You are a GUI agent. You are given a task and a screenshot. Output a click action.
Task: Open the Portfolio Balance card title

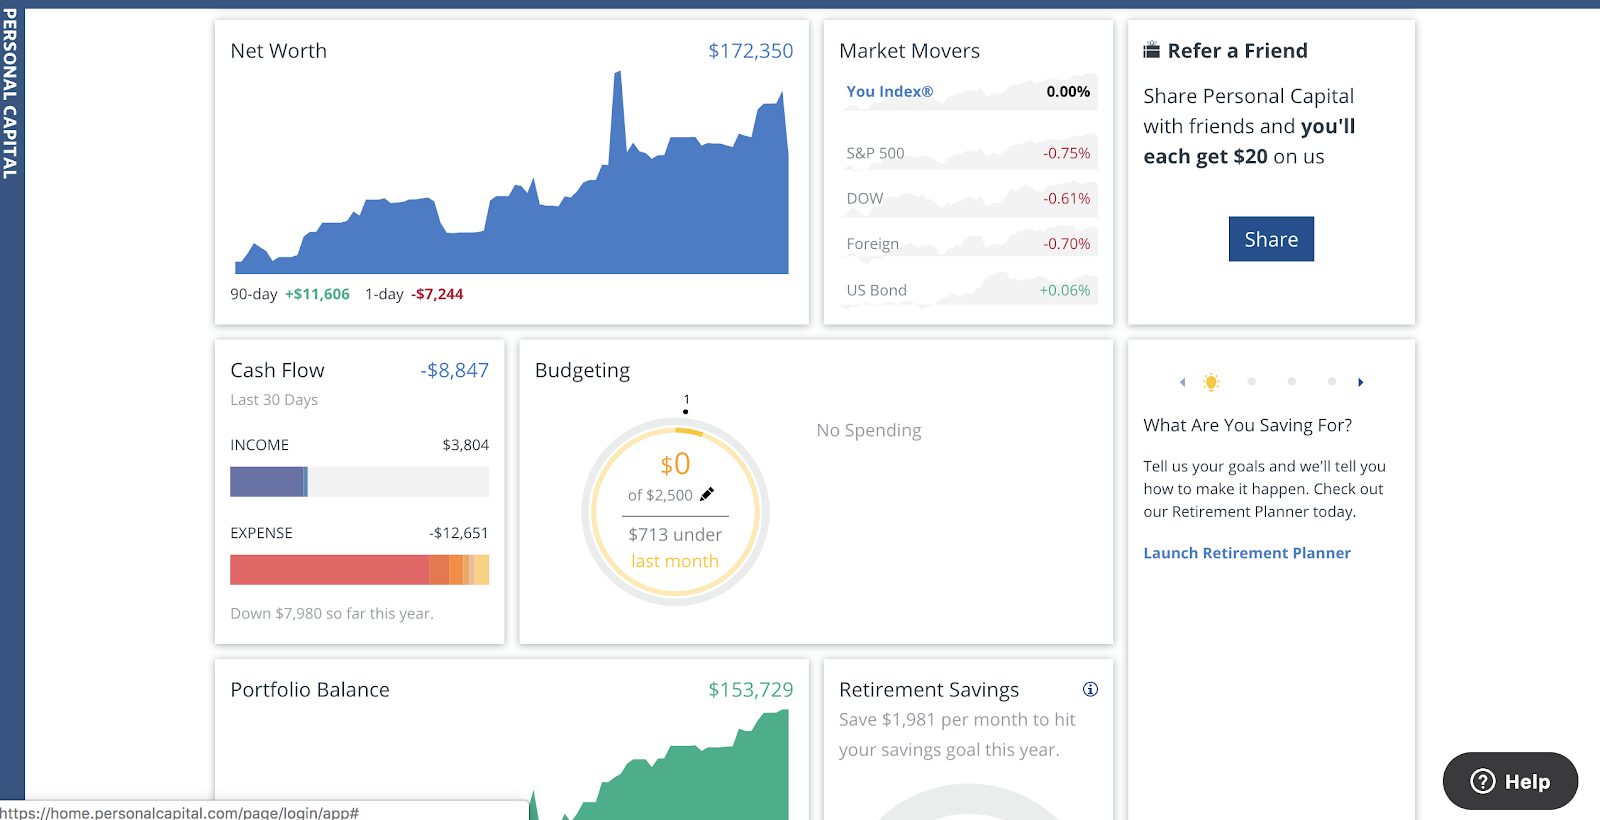[310, 689]
